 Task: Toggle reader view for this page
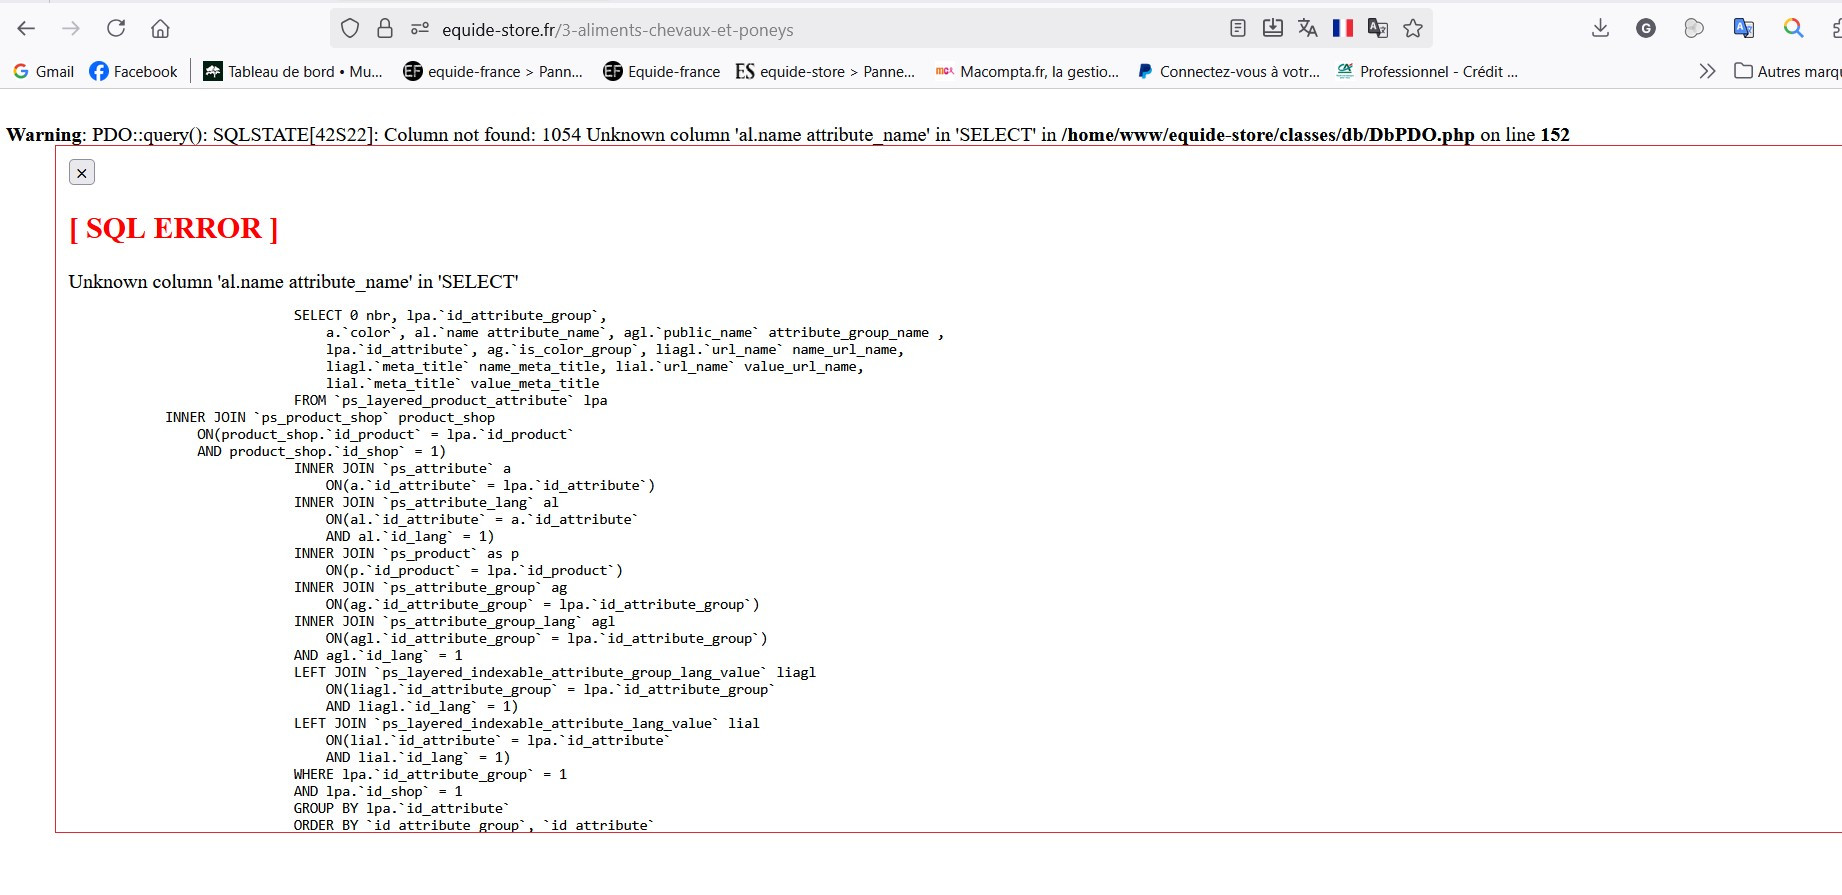[1238, 29]
